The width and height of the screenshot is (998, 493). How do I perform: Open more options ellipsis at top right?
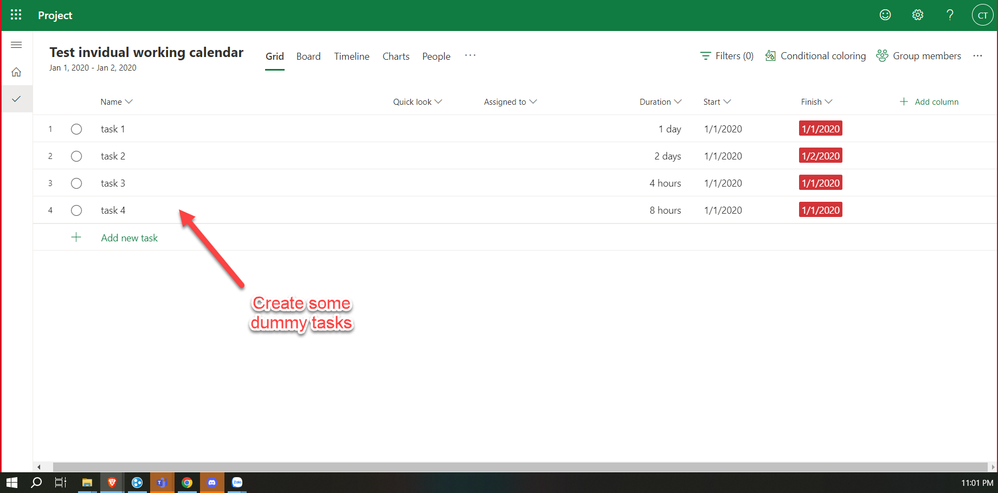(x=978, y=56)
